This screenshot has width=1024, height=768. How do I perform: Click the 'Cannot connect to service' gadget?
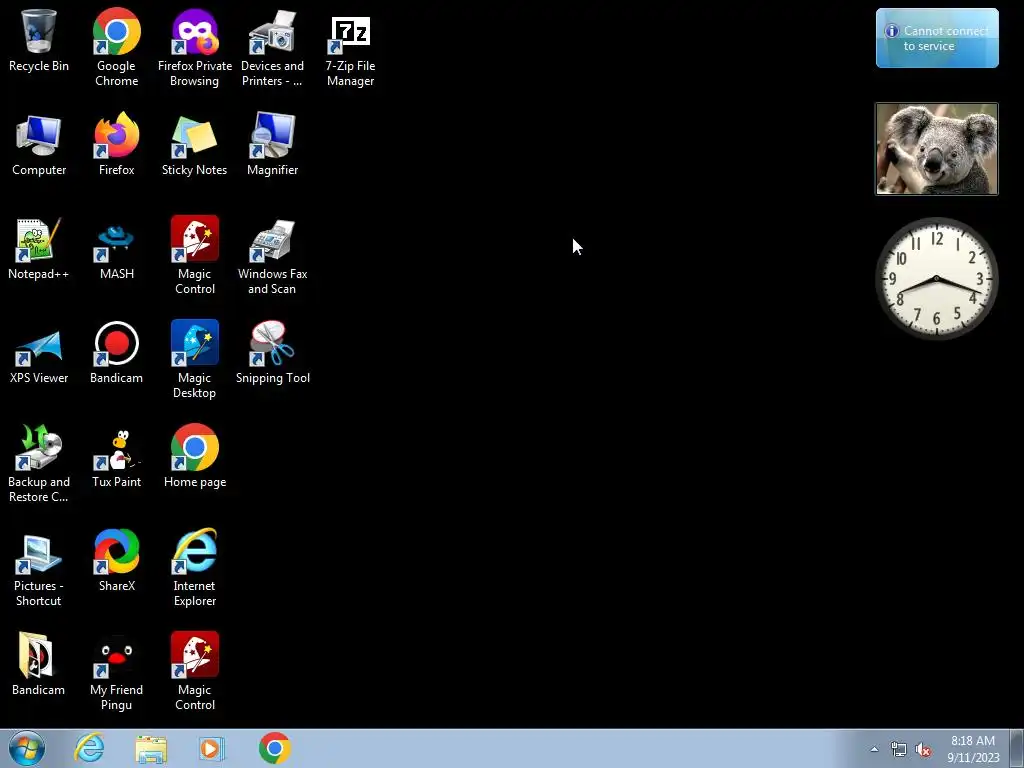937,38
